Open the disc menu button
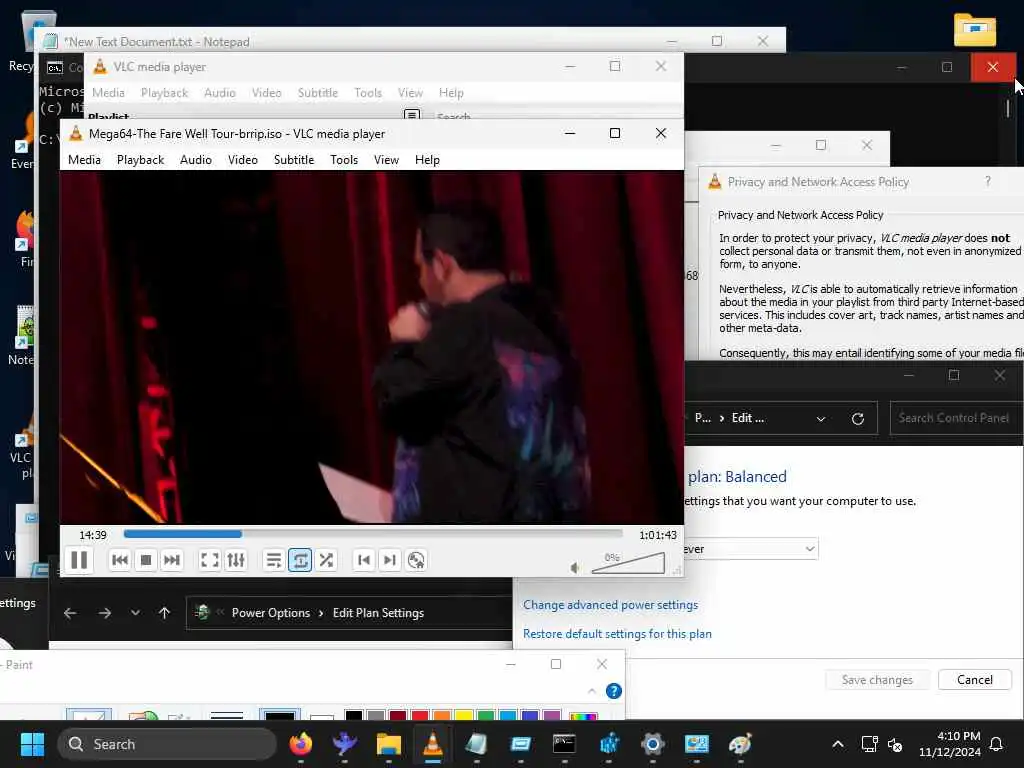The width and height of the screenshot is (1024, 768). tap(416, 560)
